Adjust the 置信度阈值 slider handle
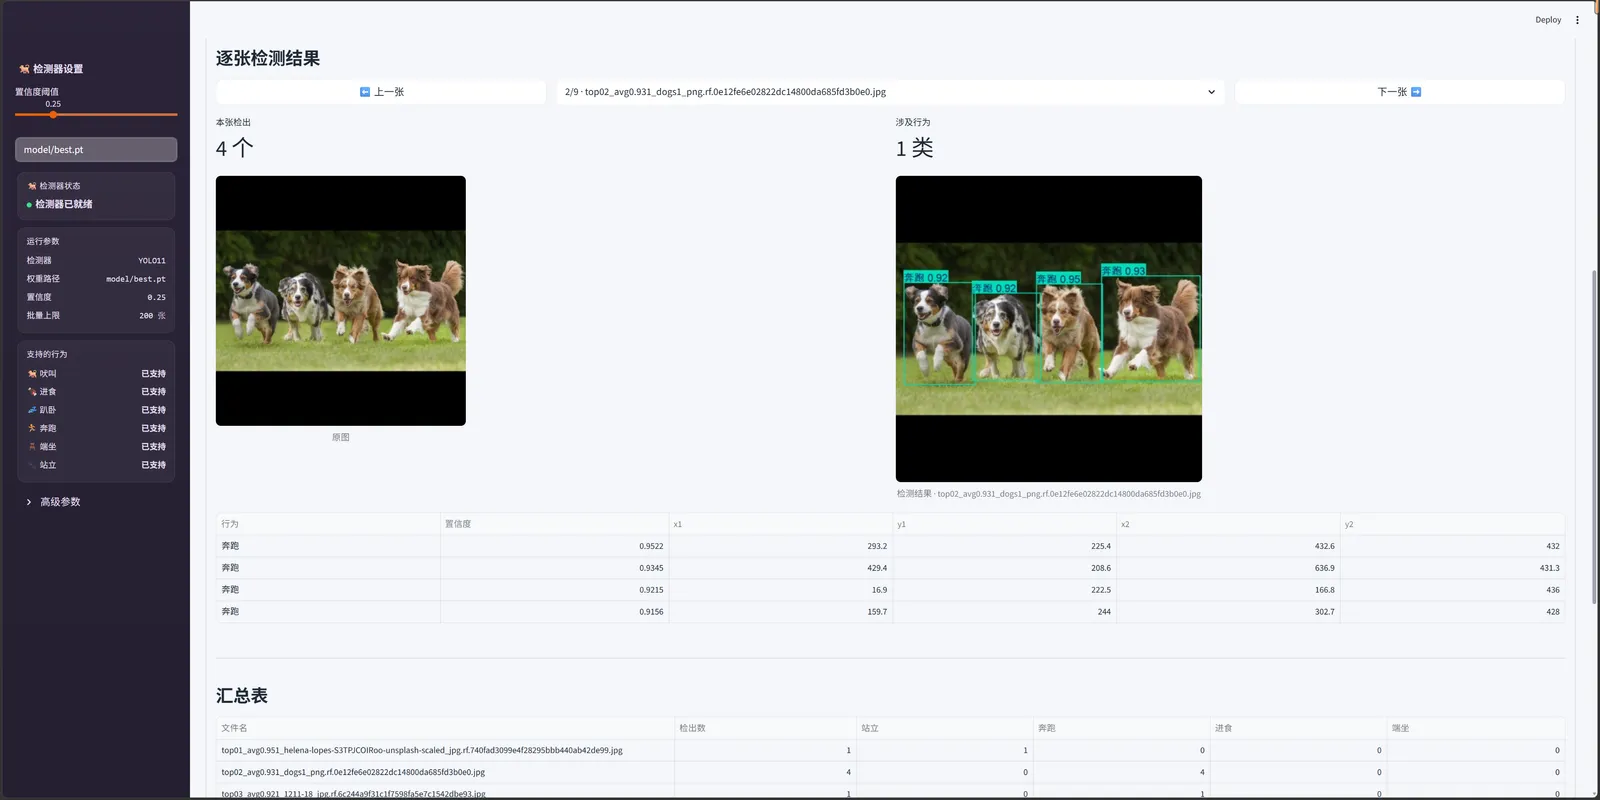The image size is (1600, 800). tap(53, 115)
